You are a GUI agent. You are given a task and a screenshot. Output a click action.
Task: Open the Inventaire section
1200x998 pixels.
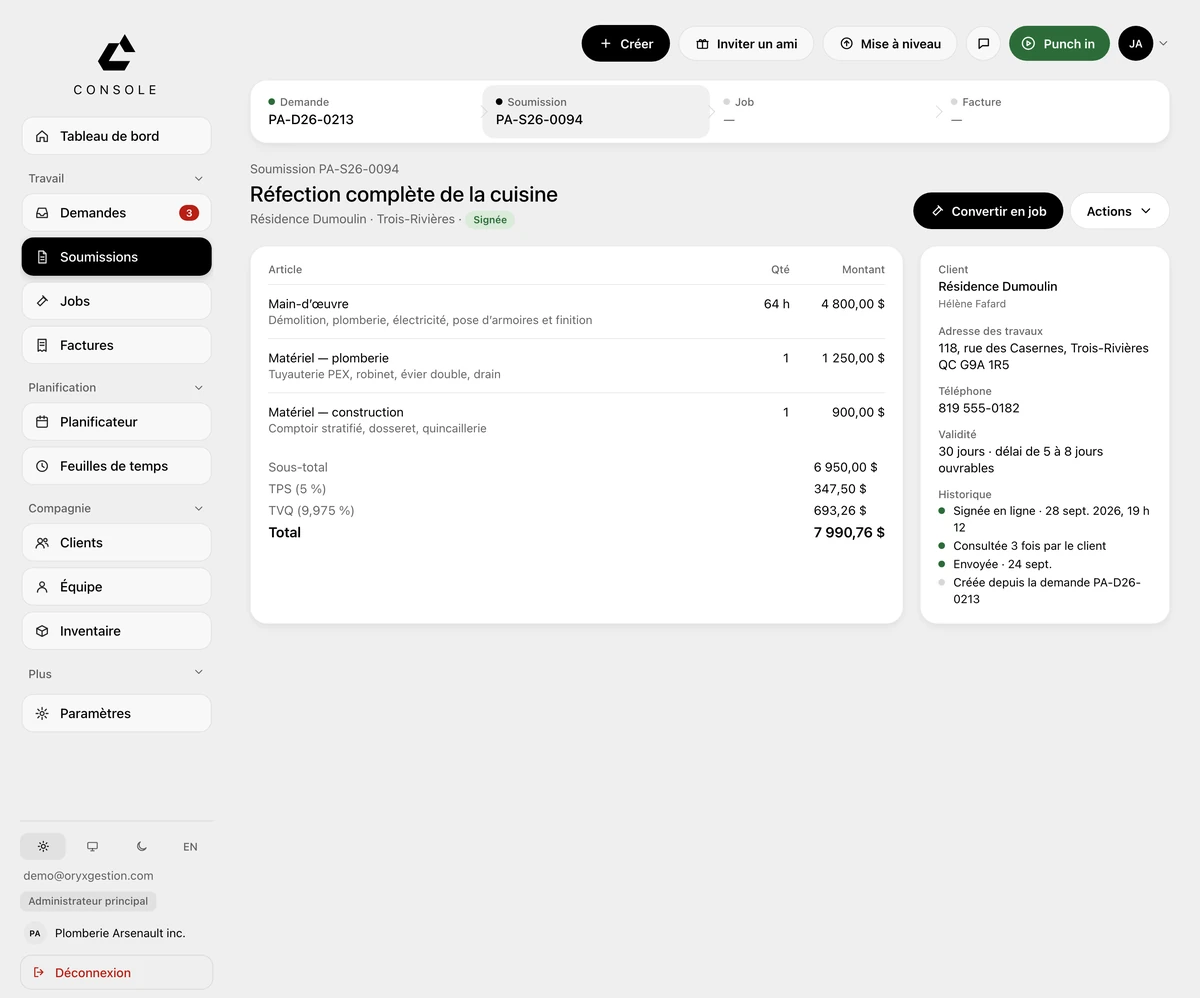pyautogui.click(x=116, y=631)
